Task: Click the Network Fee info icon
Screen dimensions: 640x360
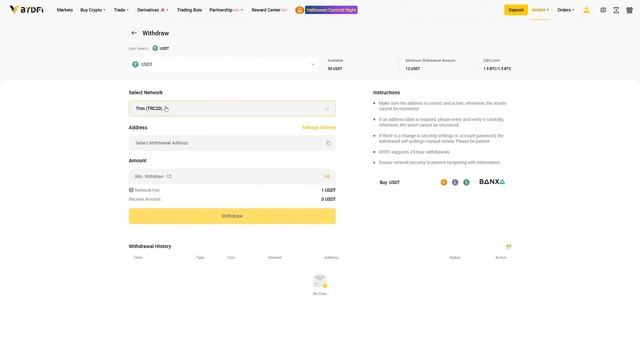Action: [131, 190]
